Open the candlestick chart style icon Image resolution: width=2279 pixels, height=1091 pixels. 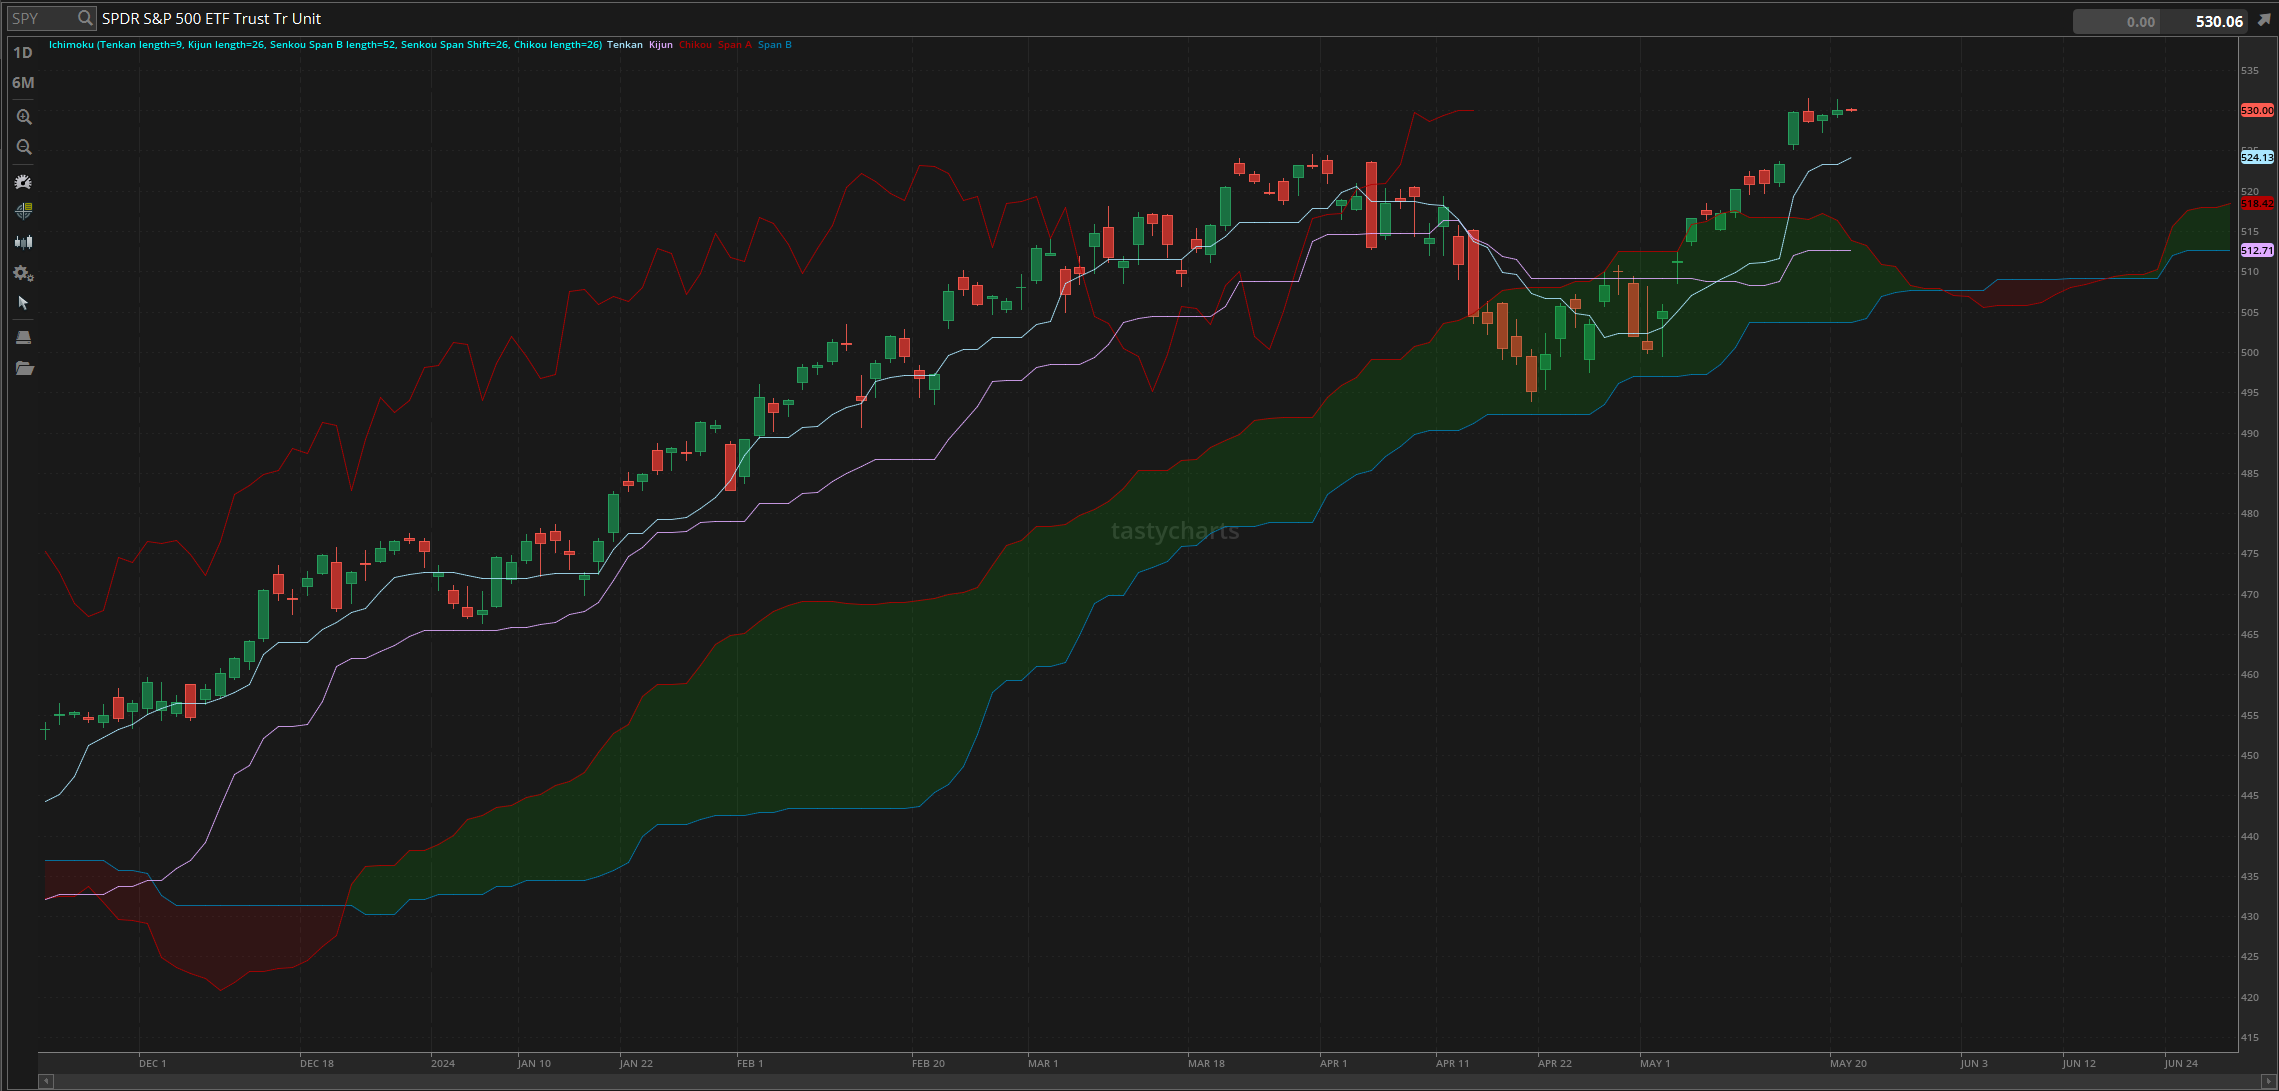point(24,242)
